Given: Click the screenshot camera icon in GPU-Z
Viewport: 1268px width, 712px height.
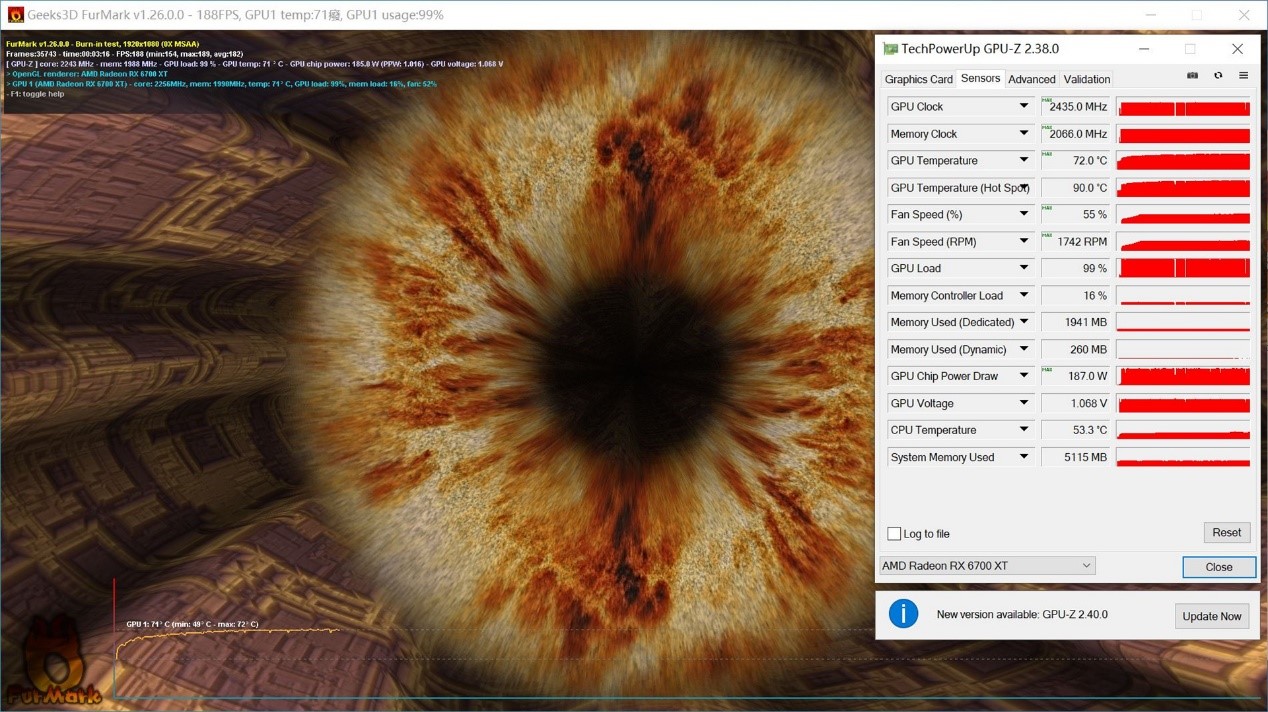Looking at the screenshot, I should [1192, 76].
